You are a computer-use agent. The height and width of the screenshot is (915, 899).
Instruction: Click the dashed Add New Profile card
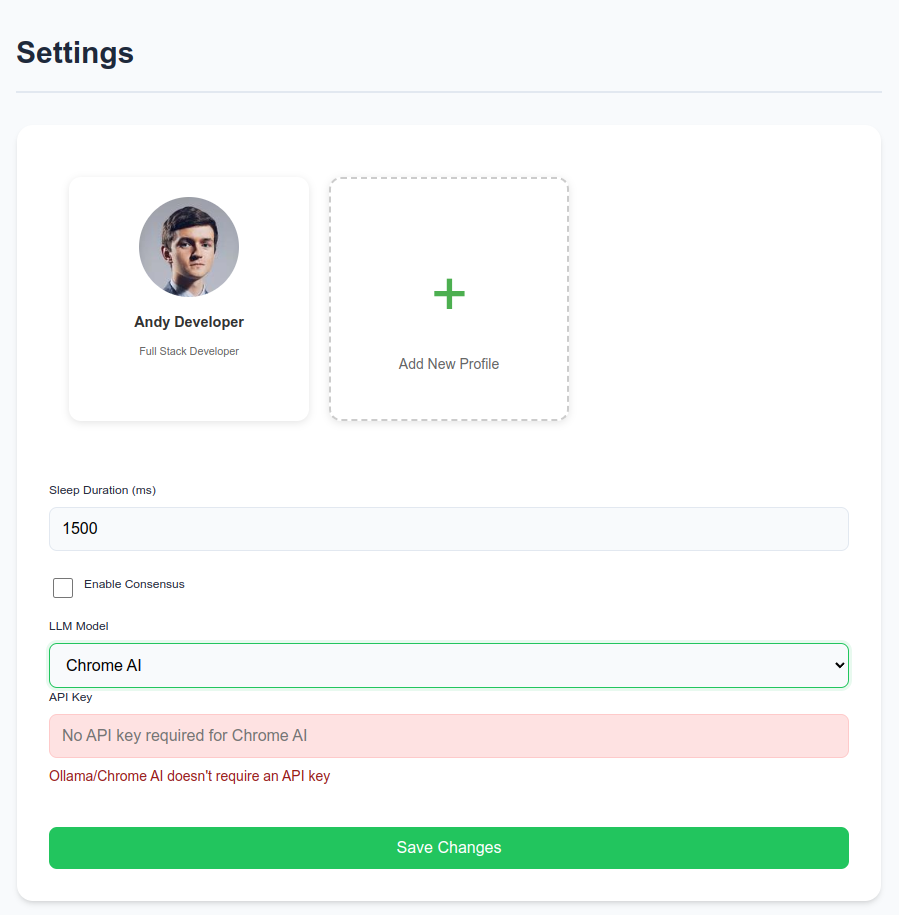coord(449,299)
